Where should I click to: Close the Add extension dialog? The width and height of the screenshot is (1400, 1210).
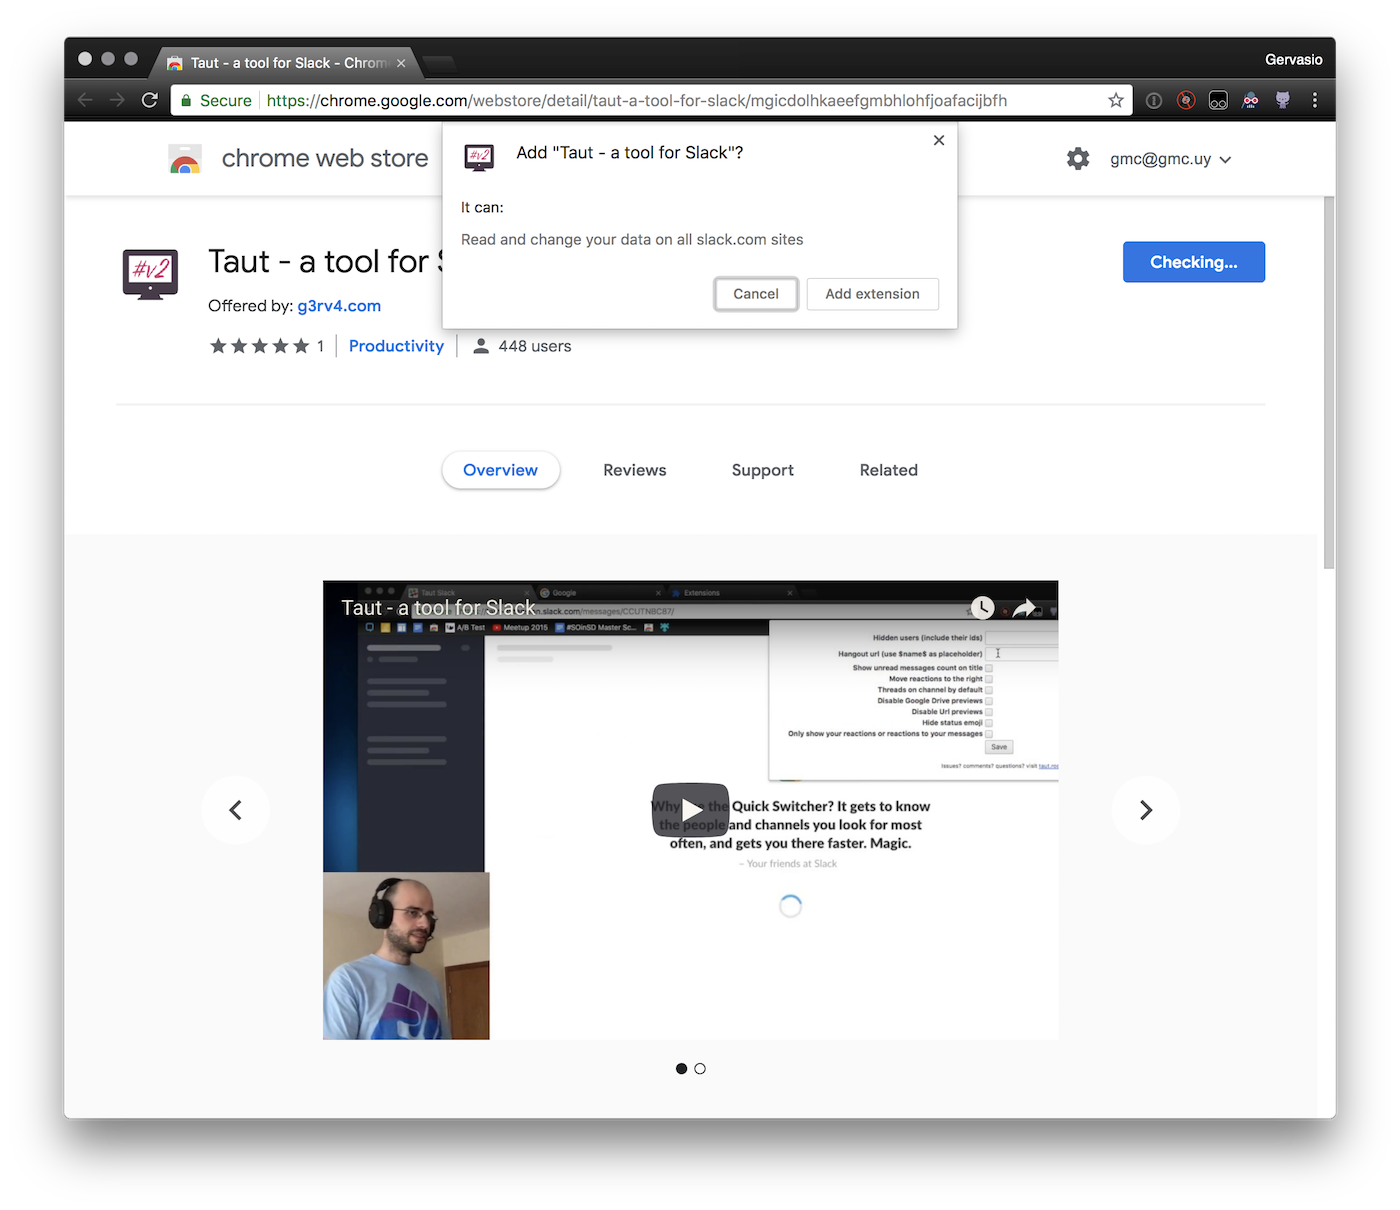(x=939, y=140)
